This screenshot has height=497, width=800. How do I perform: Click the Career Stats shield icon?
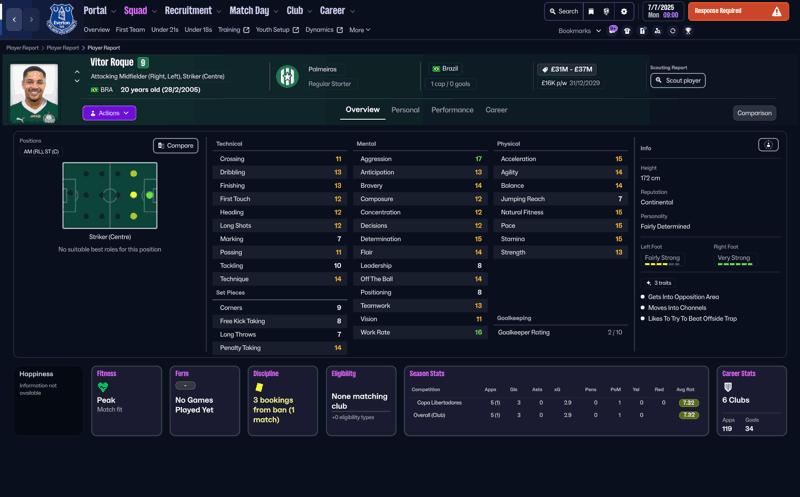[x=728, y=387]
